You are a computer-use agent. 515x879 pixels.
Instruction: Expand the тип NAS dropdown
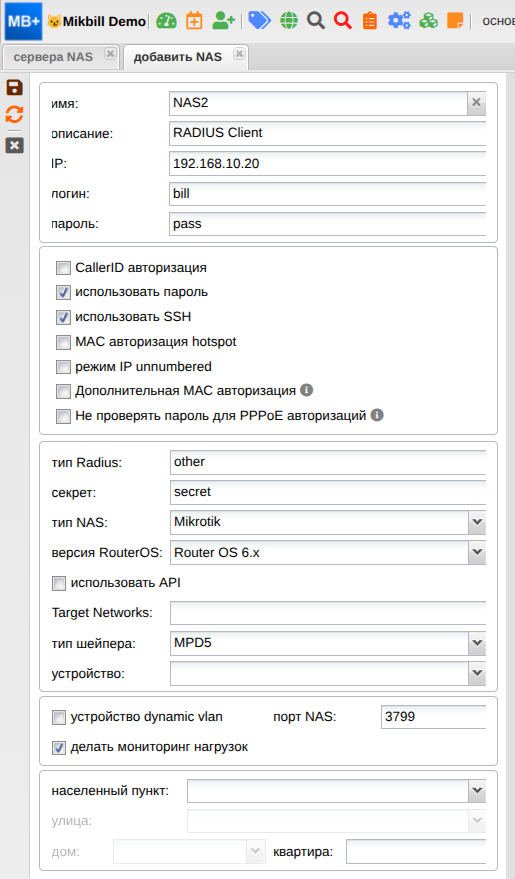coord(477,522)
